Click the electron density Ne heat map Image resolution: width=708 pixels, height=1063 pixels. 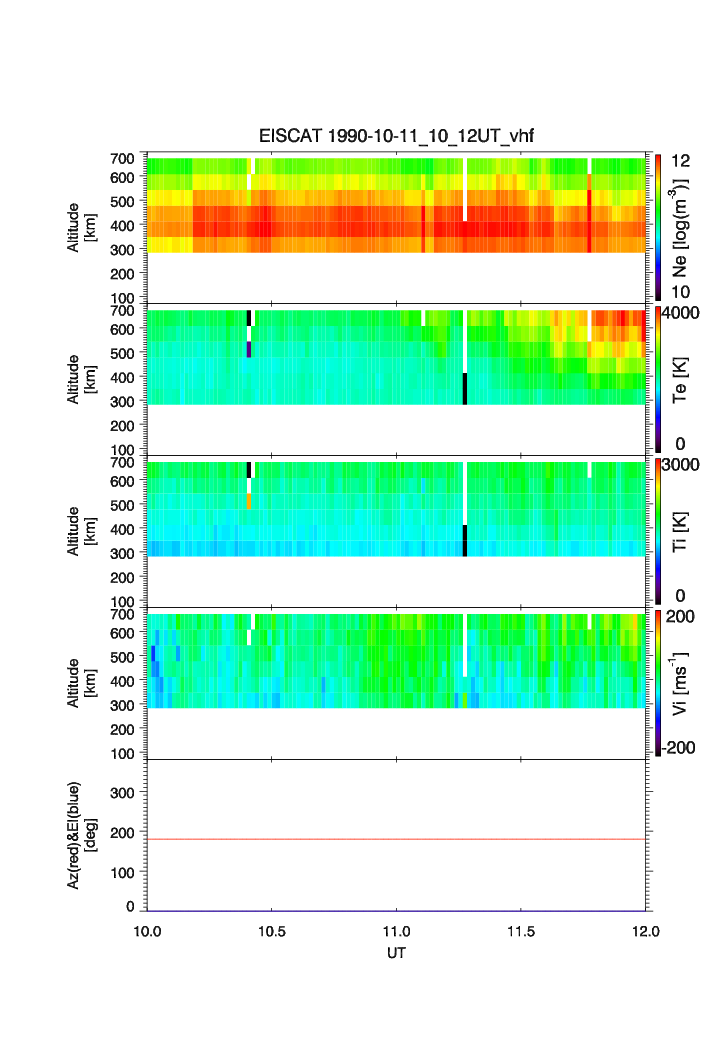coord(396,205)
